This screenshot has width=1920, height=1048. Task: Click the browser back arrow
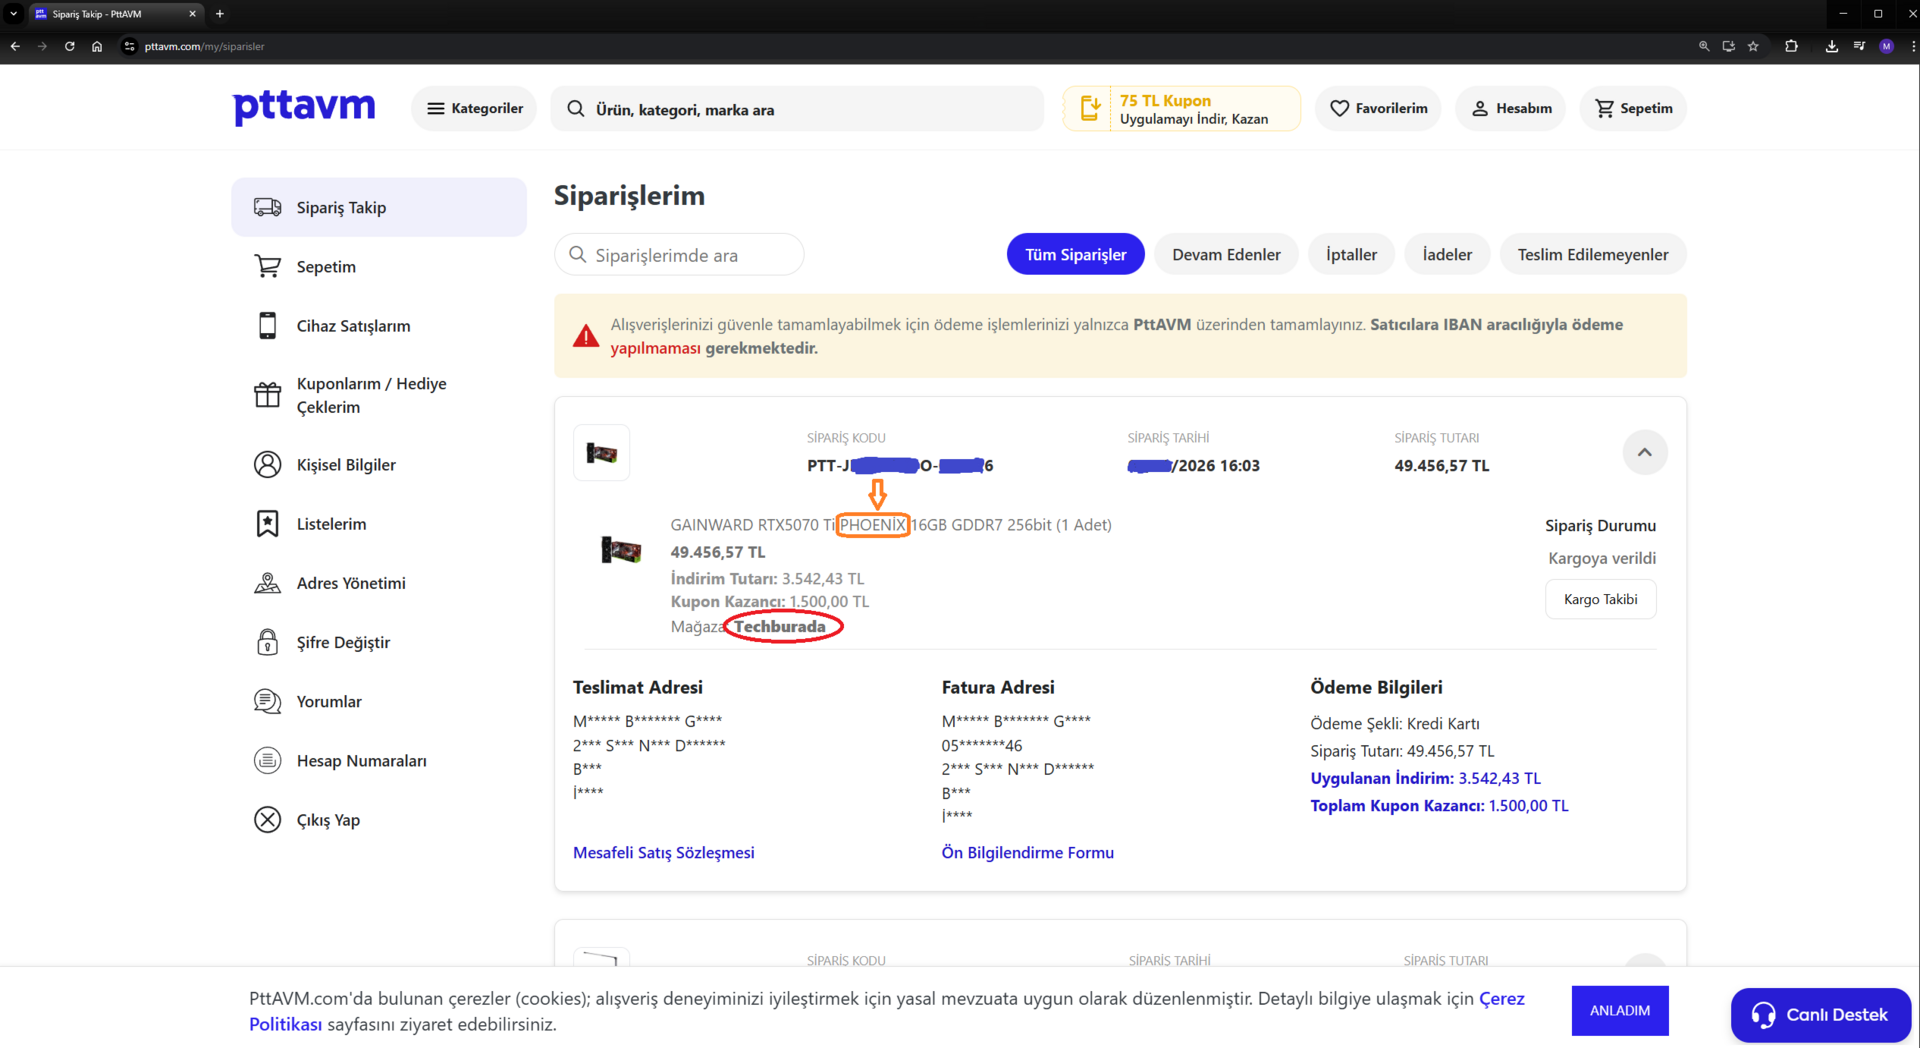(x=15, y=46)
